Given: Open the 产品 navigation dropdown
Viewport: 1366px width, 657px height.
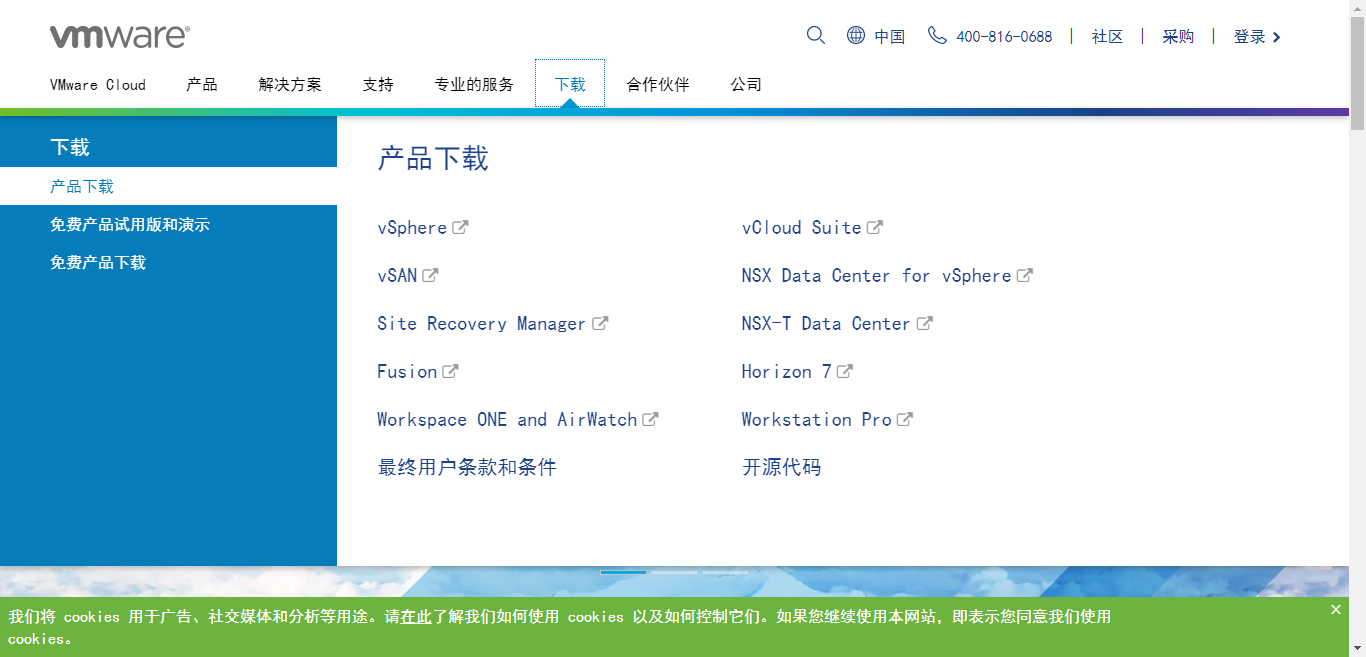Looking at the screenshot, I should tap(202, 85).
